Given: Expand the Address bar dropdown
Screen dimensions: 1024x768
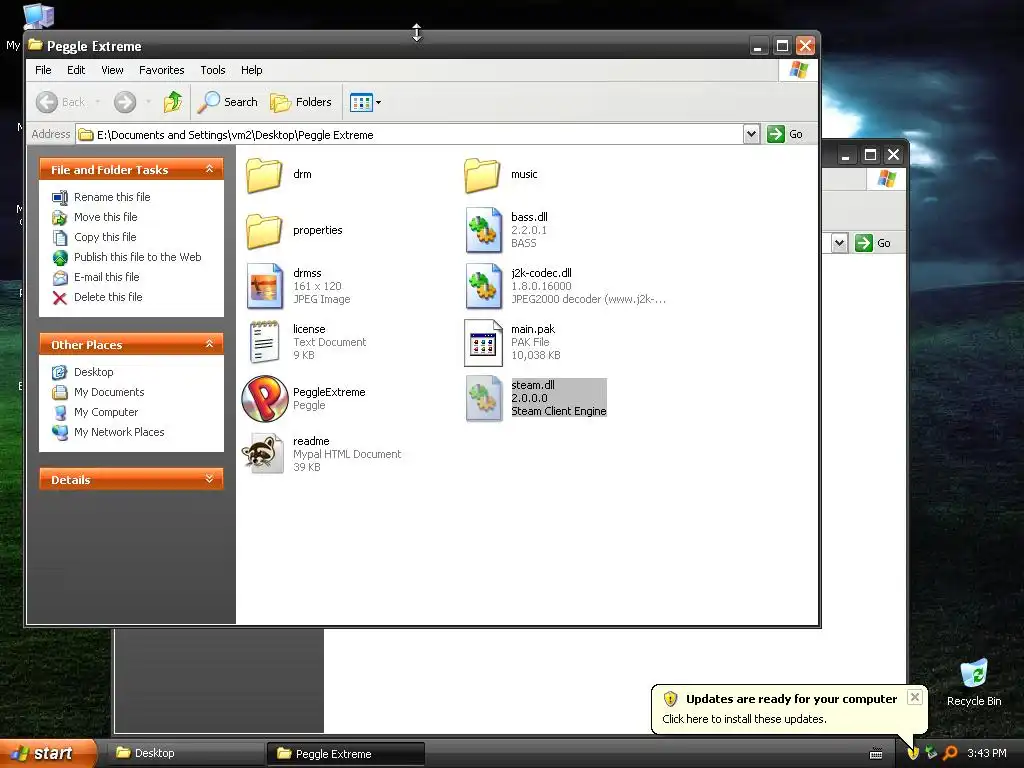Looking at the screenshot, I should (x=751, y=134).
